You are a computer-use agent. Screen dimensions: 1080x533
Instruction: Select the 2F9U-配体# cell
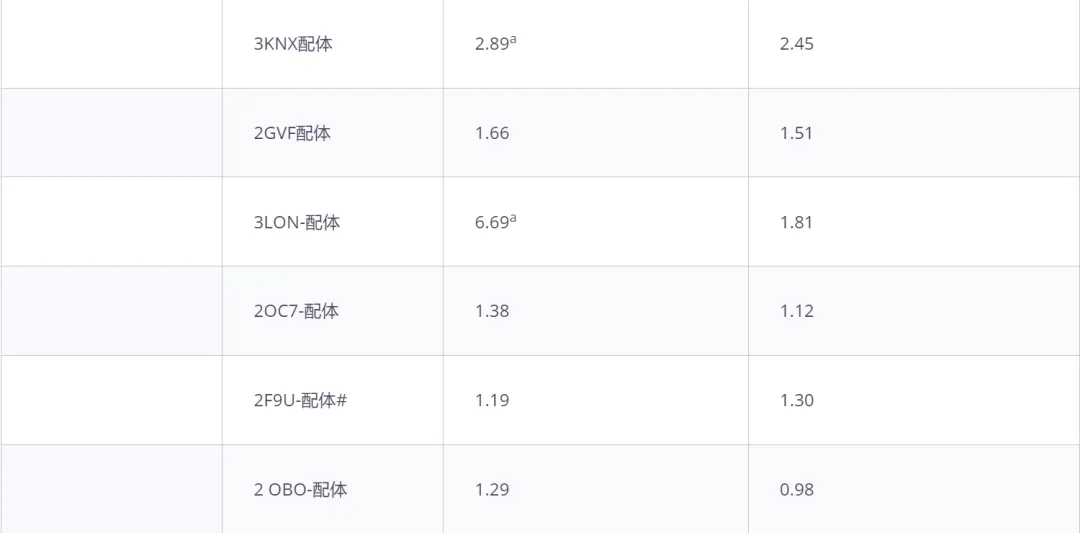click(x=333, y=400)
